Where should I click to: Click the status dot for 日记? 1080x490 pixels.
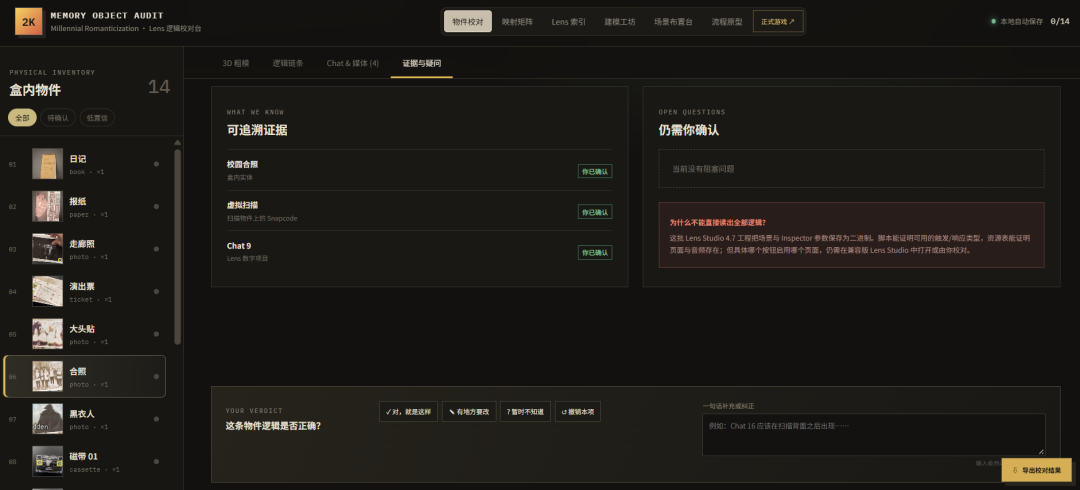pyautogui.click(x=156, y=164)
